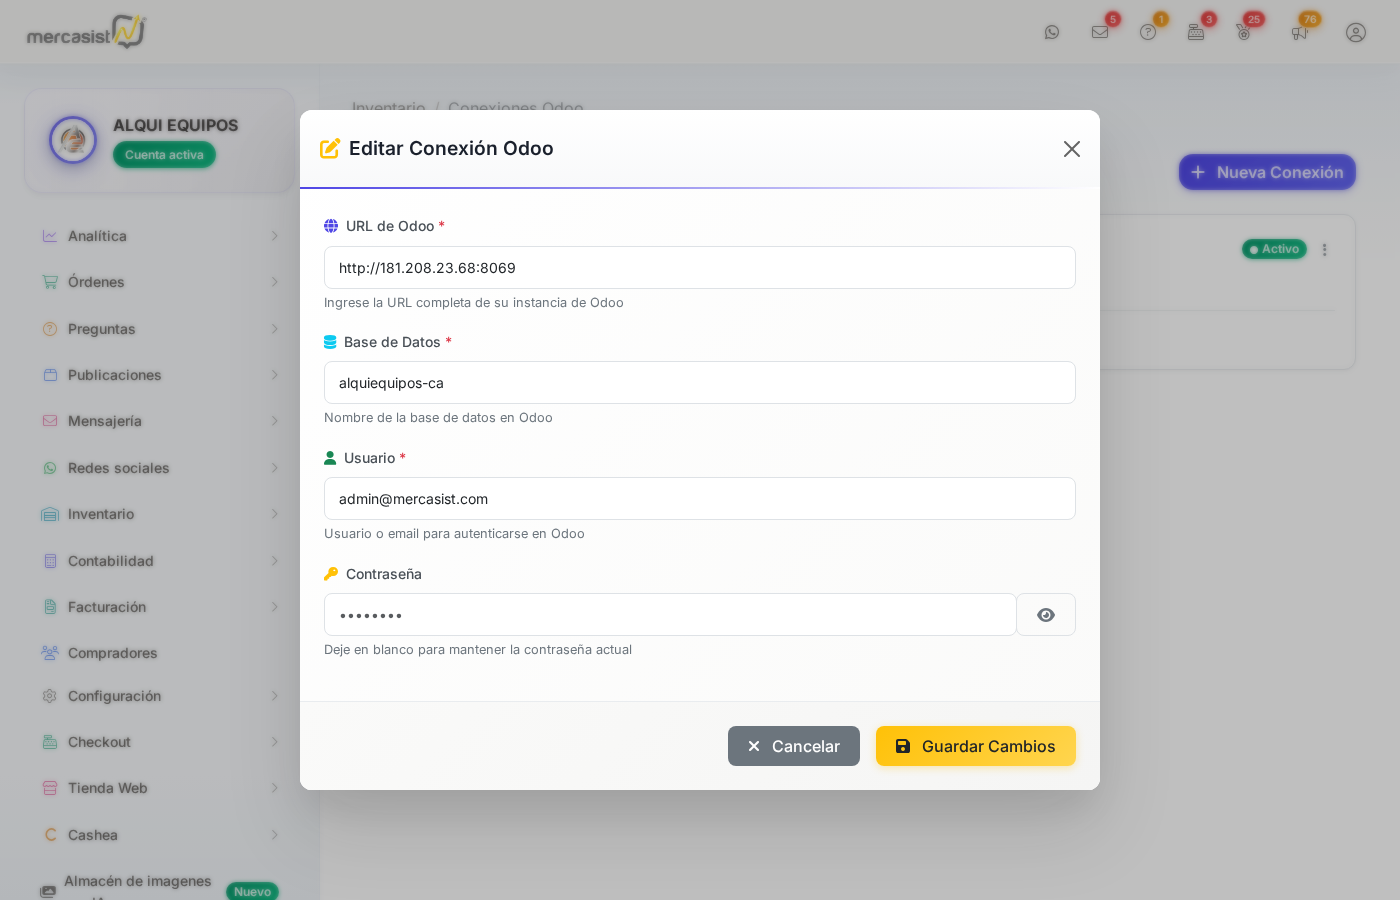
Task: Click the WhatsApp icon in top bar
Action: click(x=1052, y=32)
